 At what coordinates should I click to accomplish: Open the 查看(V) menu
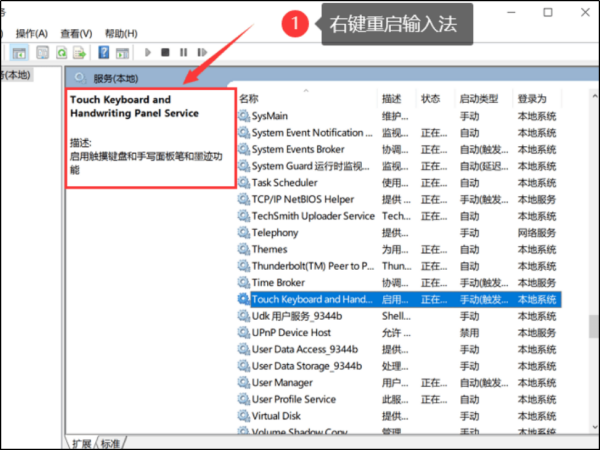[x=76, y=34]
